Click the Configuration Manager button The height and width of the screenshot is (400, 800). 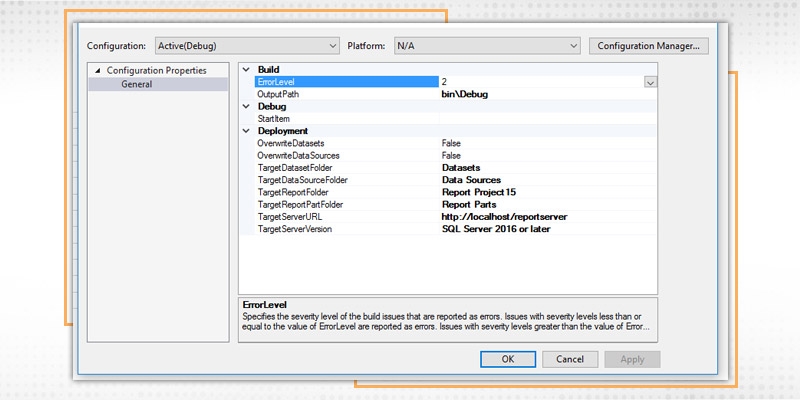pyautogui.click(x=649, y=46)
